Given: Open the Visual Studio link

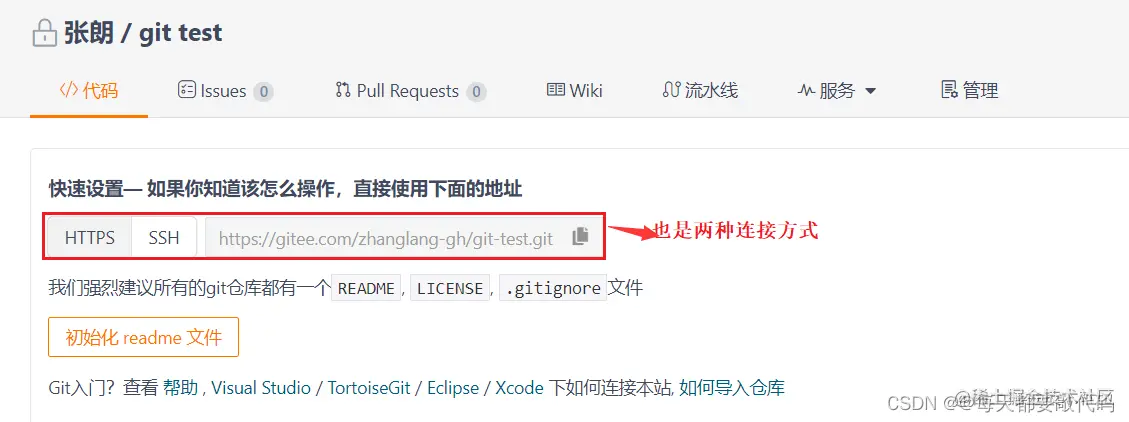Looking at the screenshot, I should 261,388.
